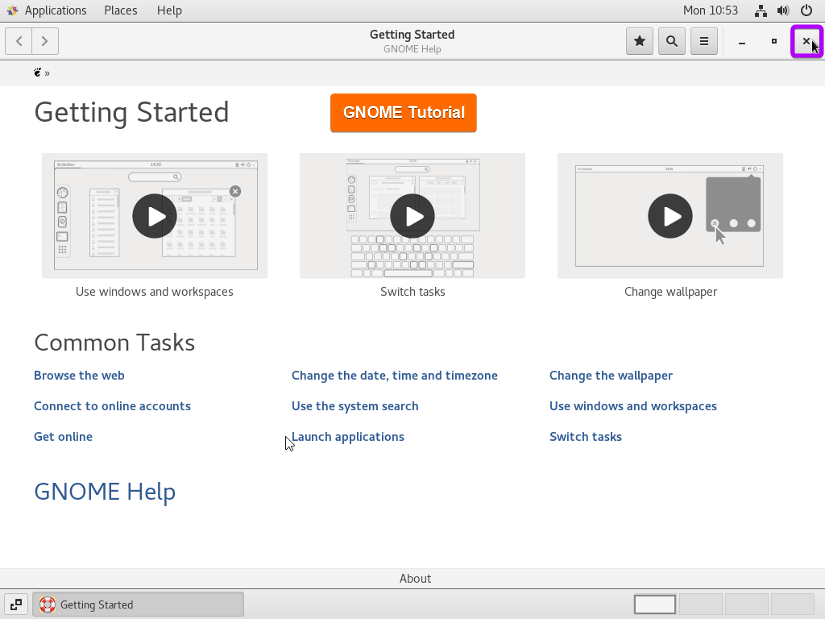
Task: Open the "Browse the web" link
Action: [x=79, y=375]
